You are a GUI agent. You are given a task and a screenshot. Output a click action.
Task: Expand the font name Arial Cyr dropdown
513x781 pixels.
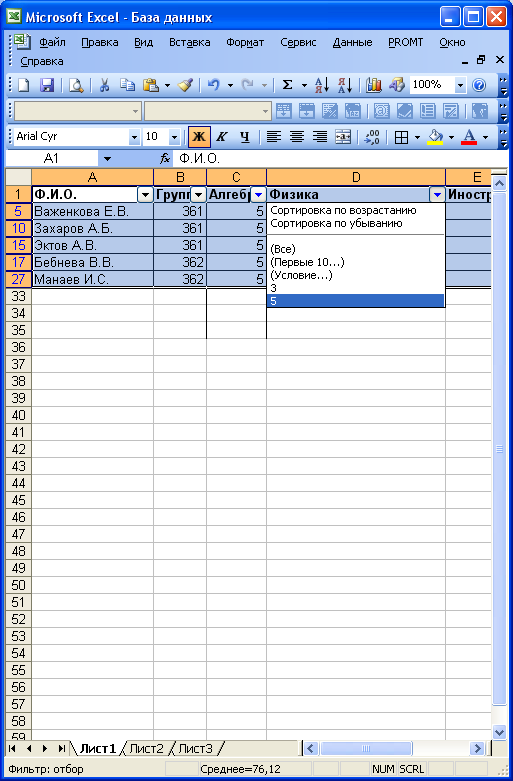(x=134, y=136)
